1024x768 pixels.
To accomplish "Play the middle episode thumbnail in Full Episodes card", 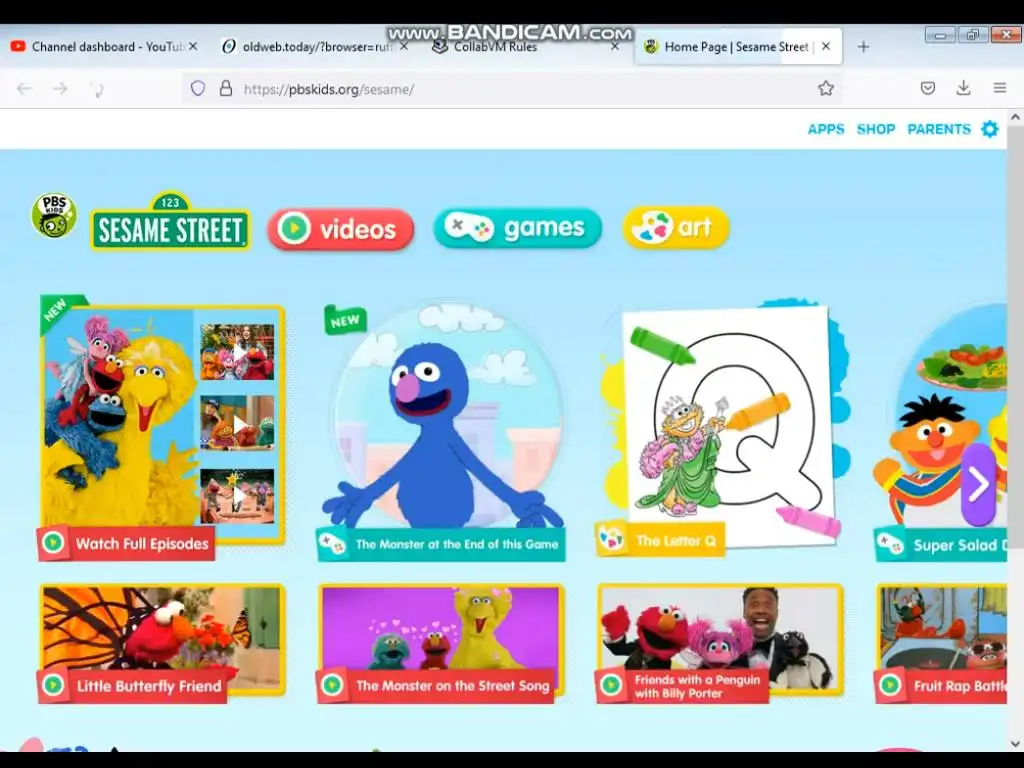I will [x=237, y=423].
